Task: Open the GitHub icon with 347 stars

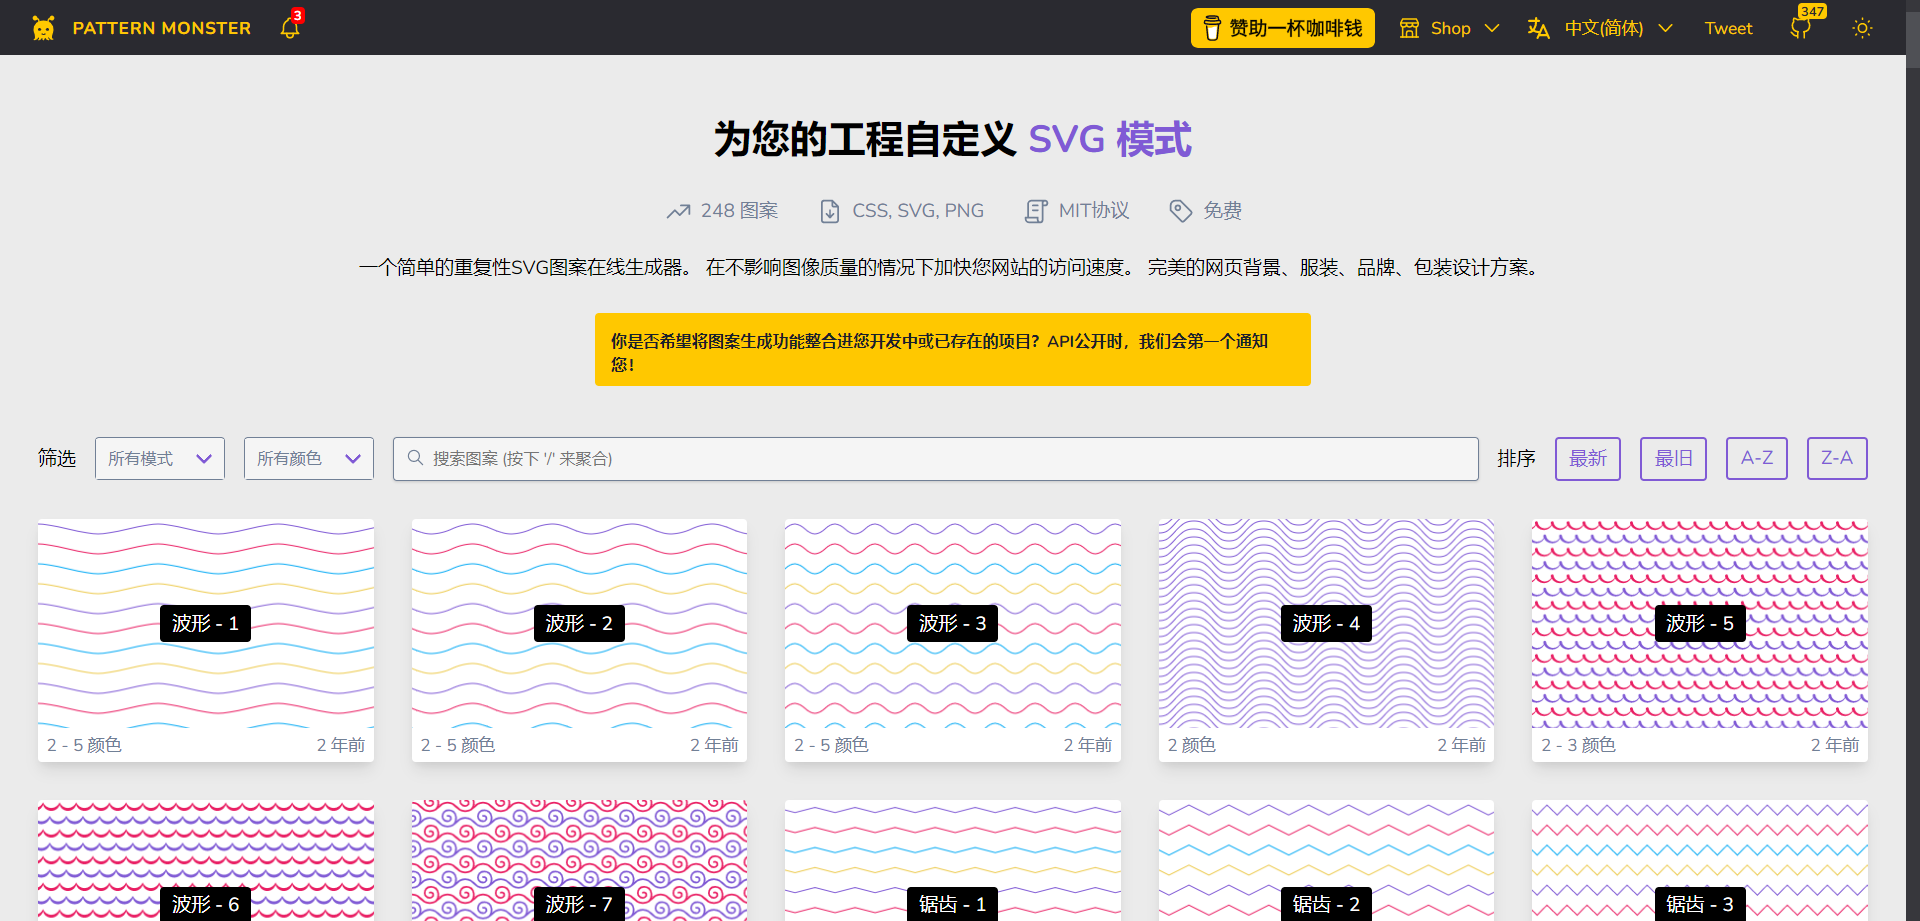Action: click(x=1800, y=28)
